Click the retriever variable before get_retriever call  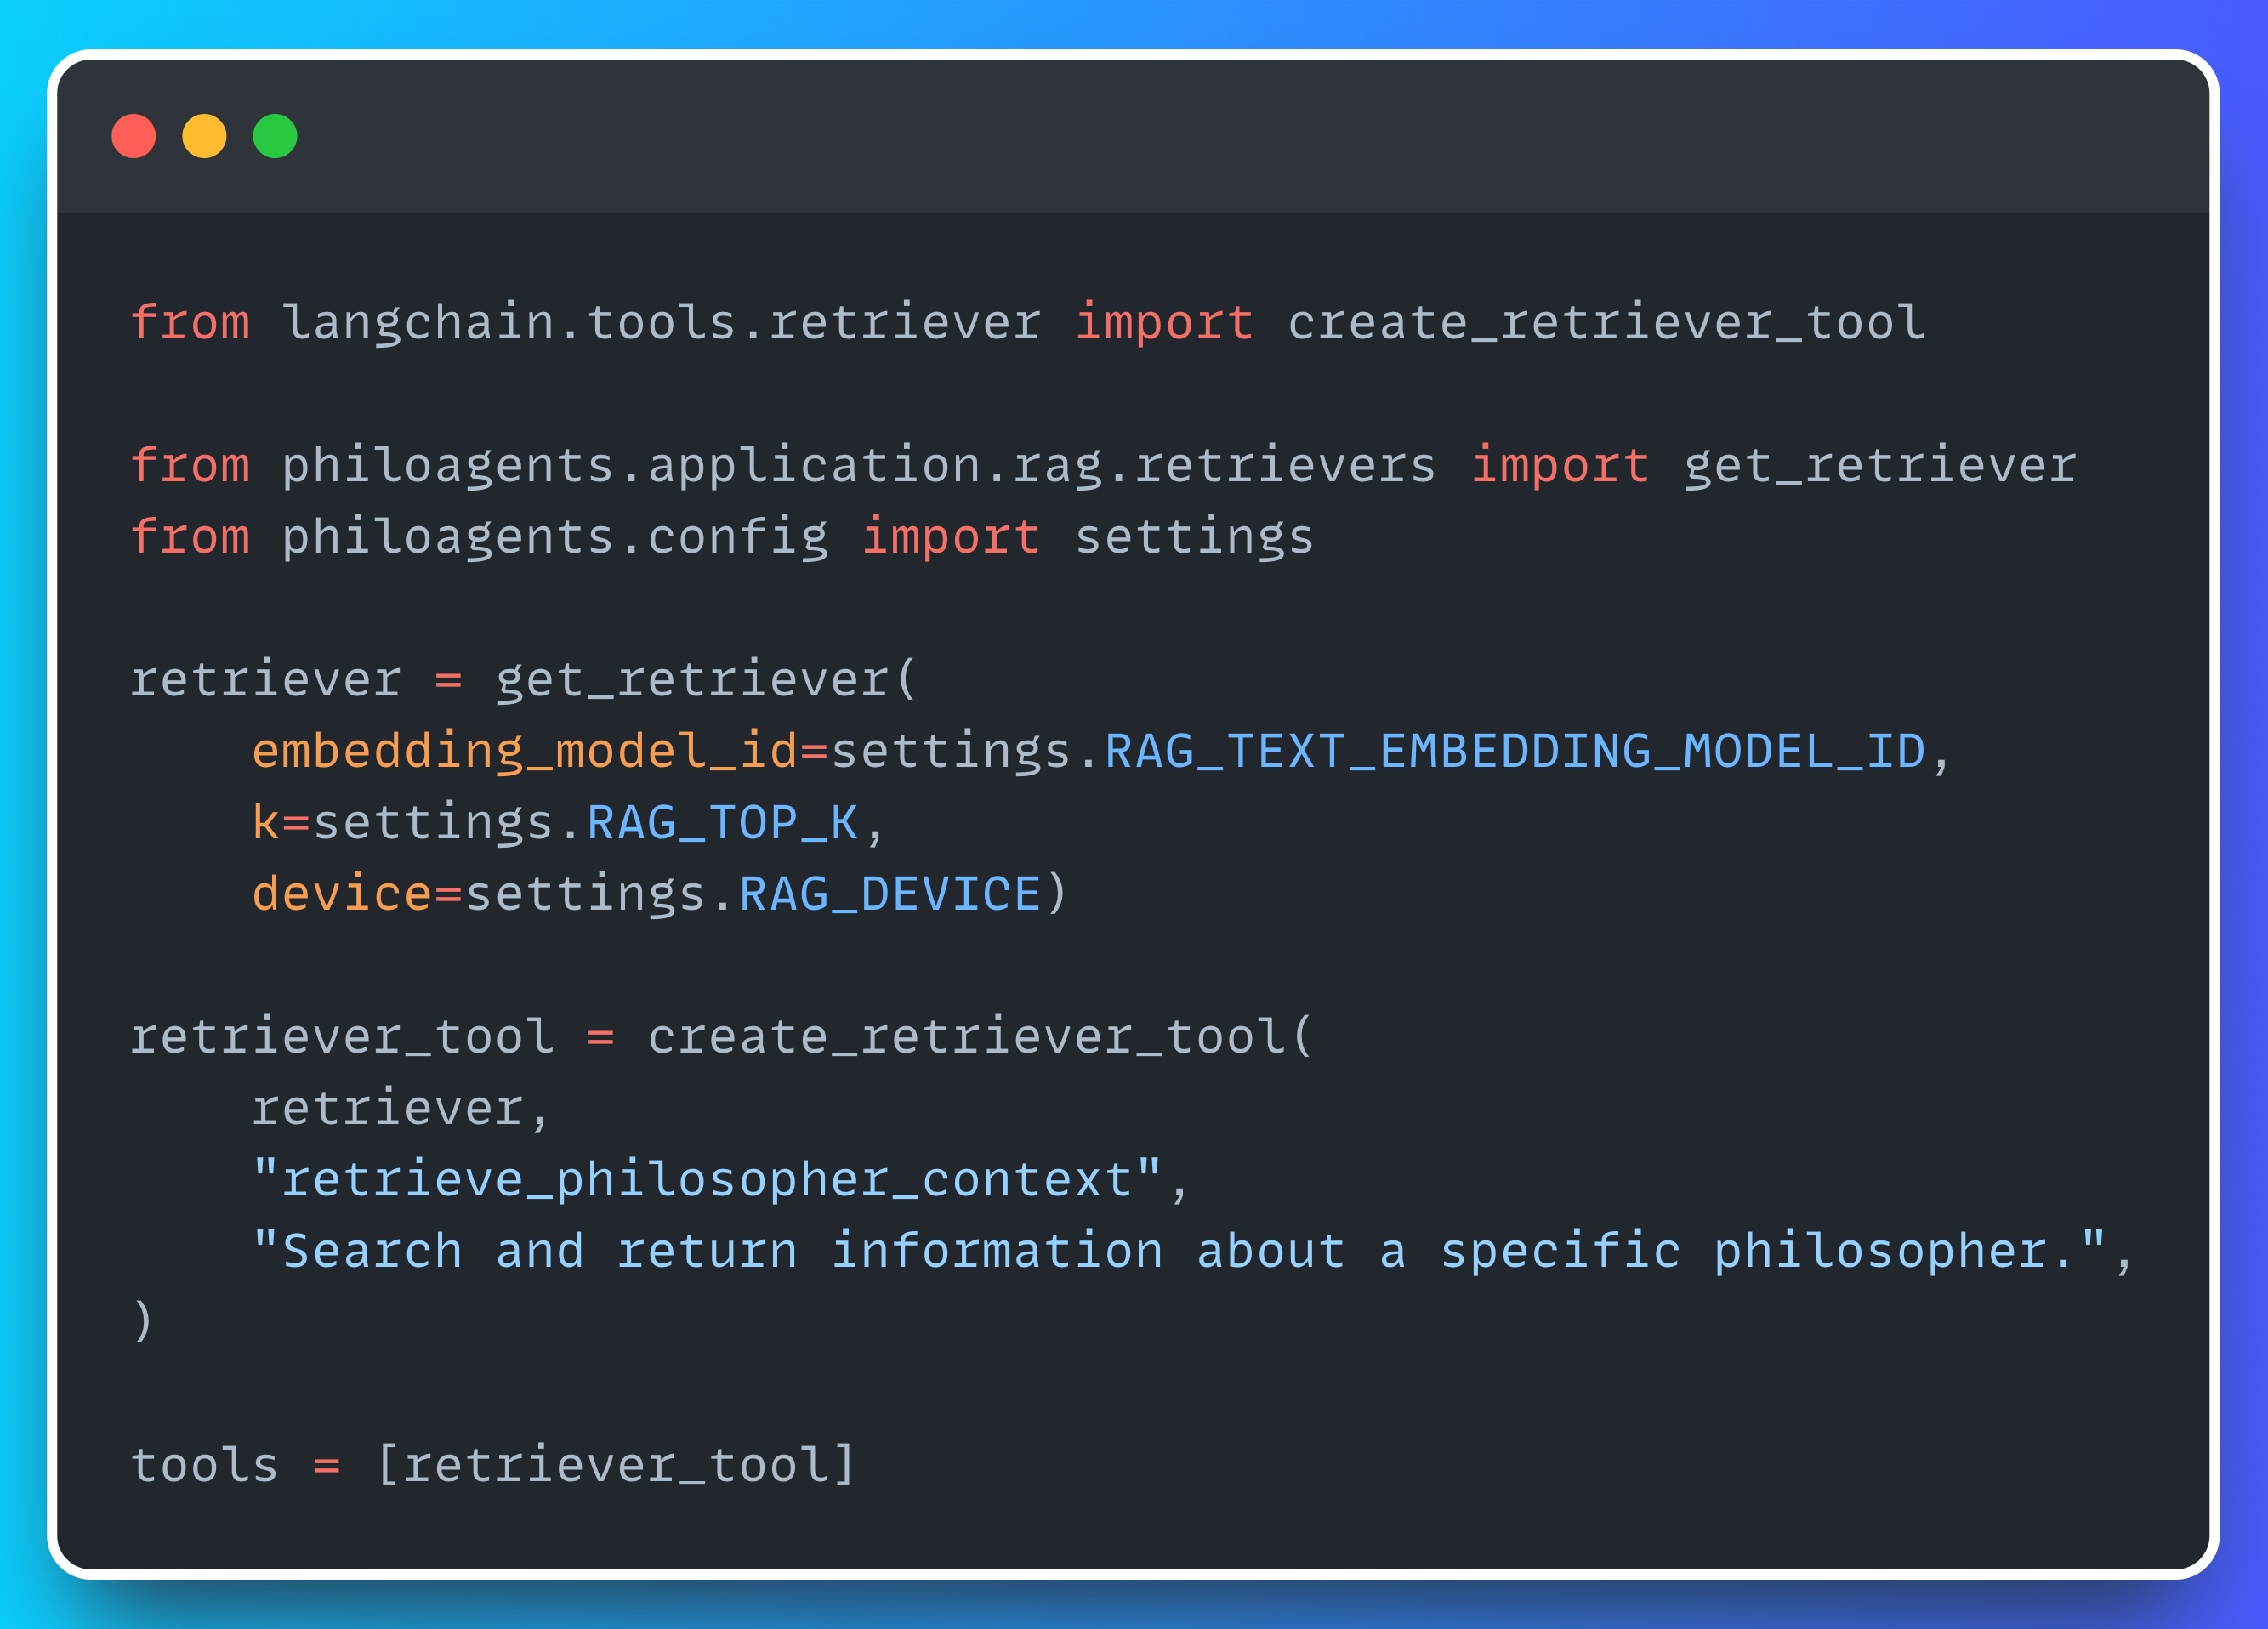click(266, 679)
